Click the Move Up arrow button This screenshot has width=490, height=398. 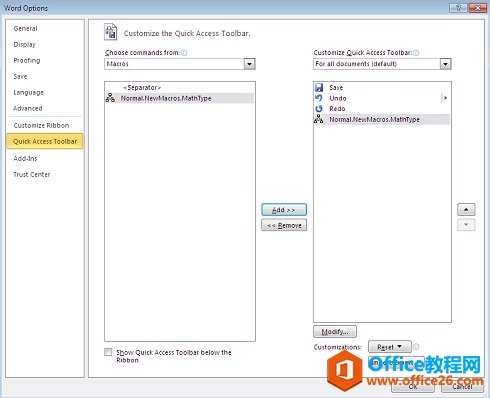tap(466, 210)
